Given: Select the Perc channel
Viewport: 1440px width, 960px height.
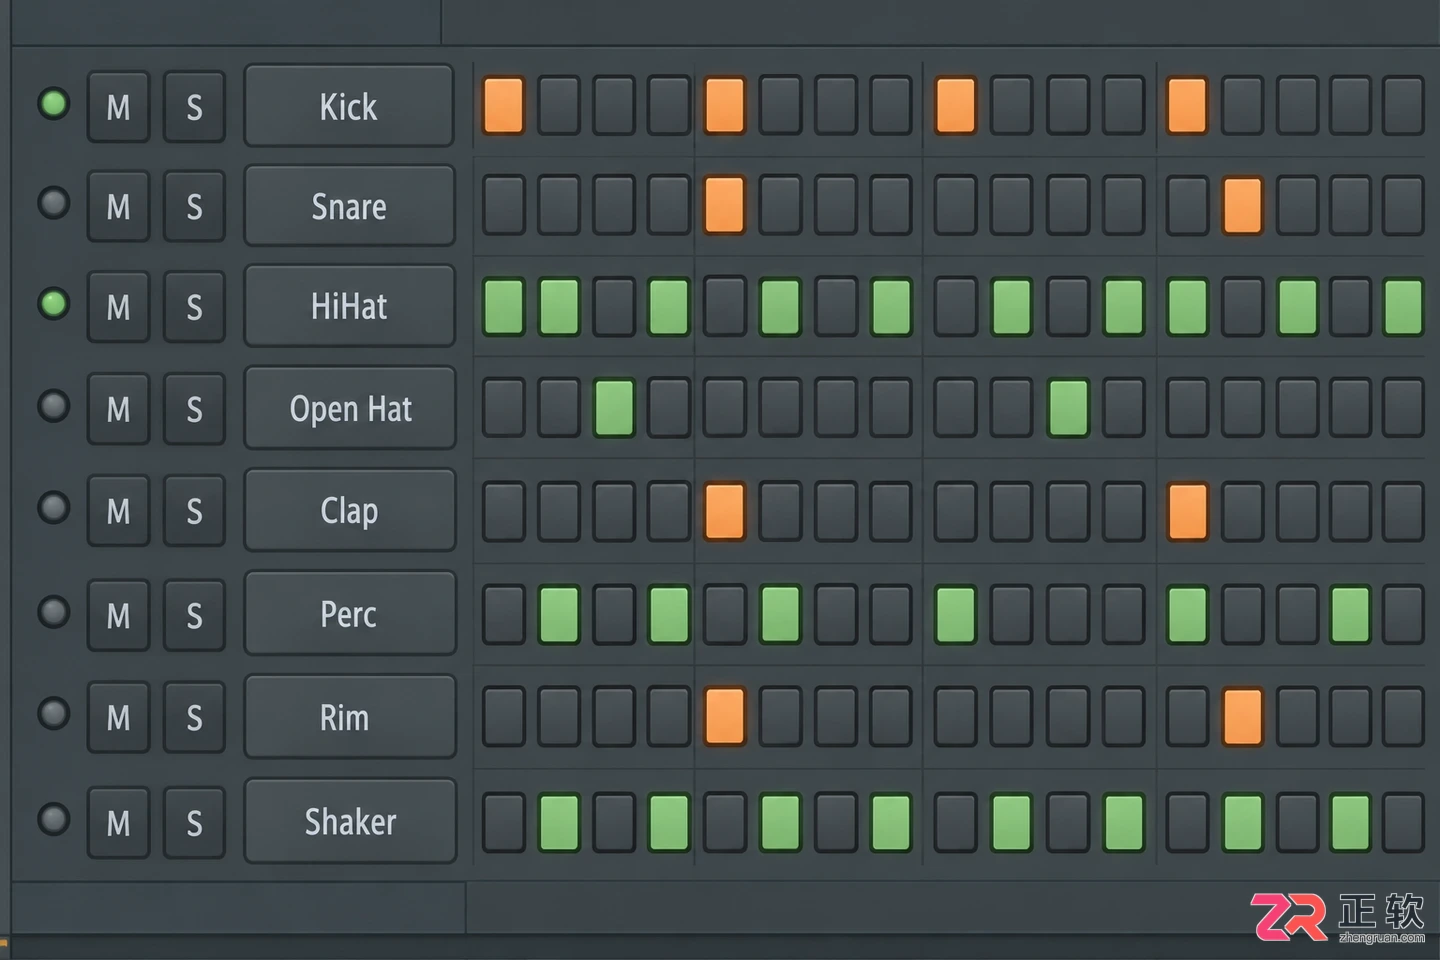Looking at the screenshot, I should 349,614.
